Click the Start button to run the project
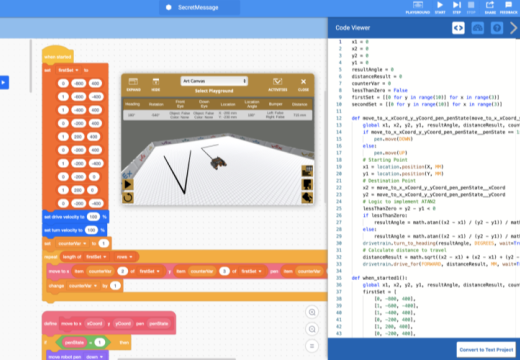Viewport: 520px width, 360px height. [440, 8]
